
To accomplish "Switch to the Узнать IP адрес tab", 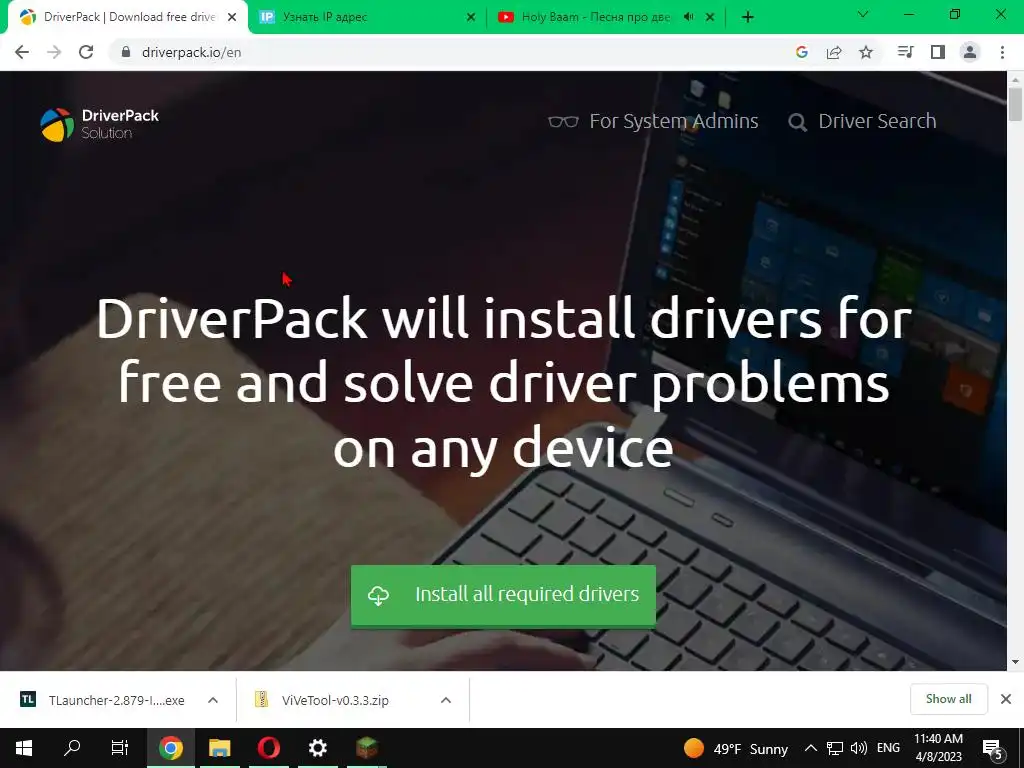I will (x=366, y=17).
